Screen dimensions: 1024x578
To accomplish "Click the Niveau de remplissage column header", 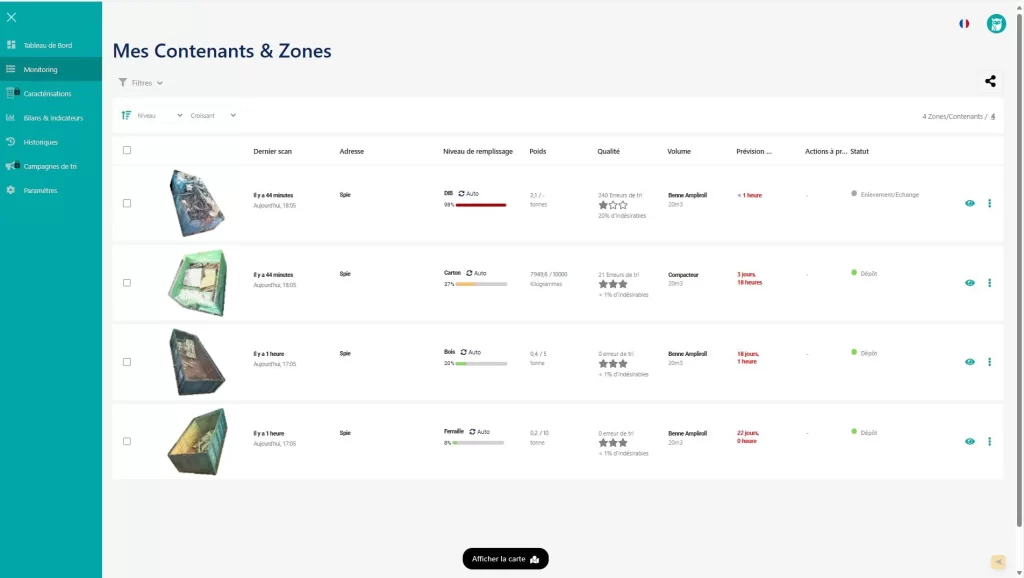I will point(477,151).
